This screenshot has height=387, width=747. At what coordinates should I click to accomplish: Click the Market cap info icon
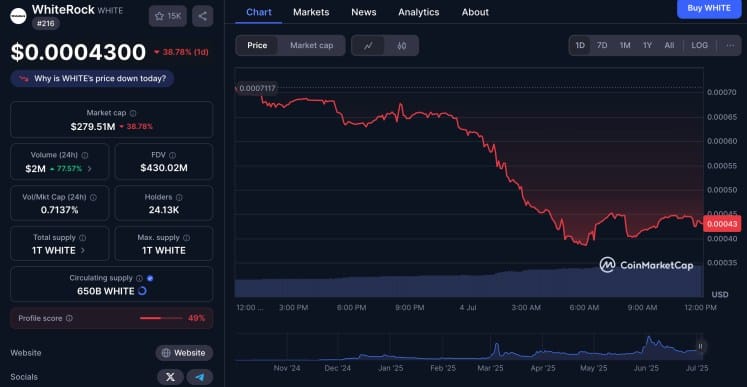click(x=133, y=113)
